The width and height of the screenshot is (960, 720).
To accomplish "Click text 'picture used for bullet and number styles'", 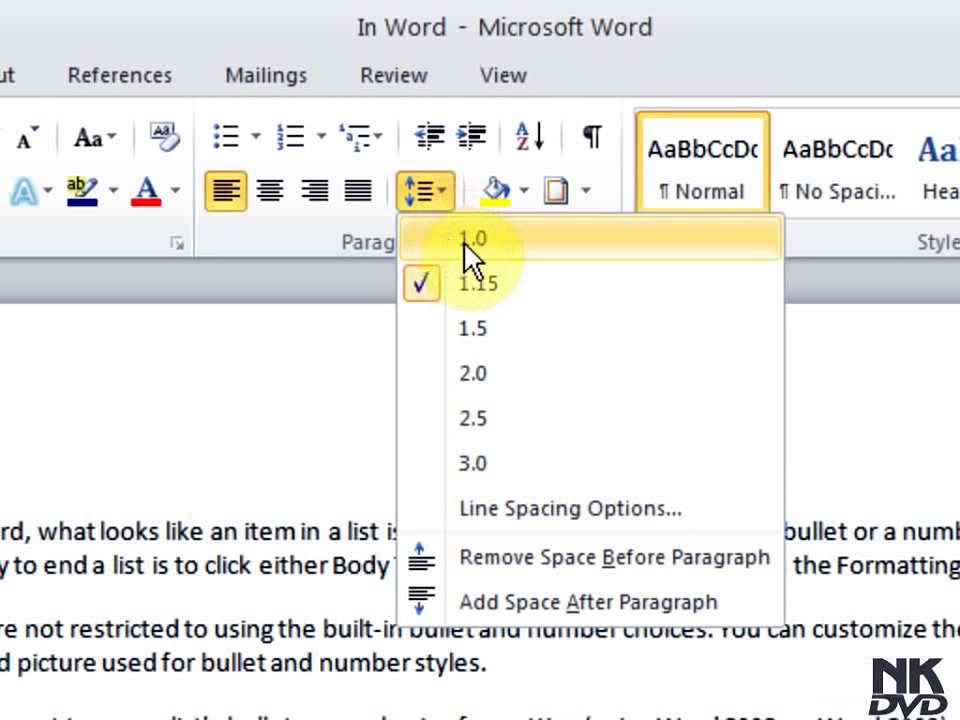I will [x=251, y=663].
